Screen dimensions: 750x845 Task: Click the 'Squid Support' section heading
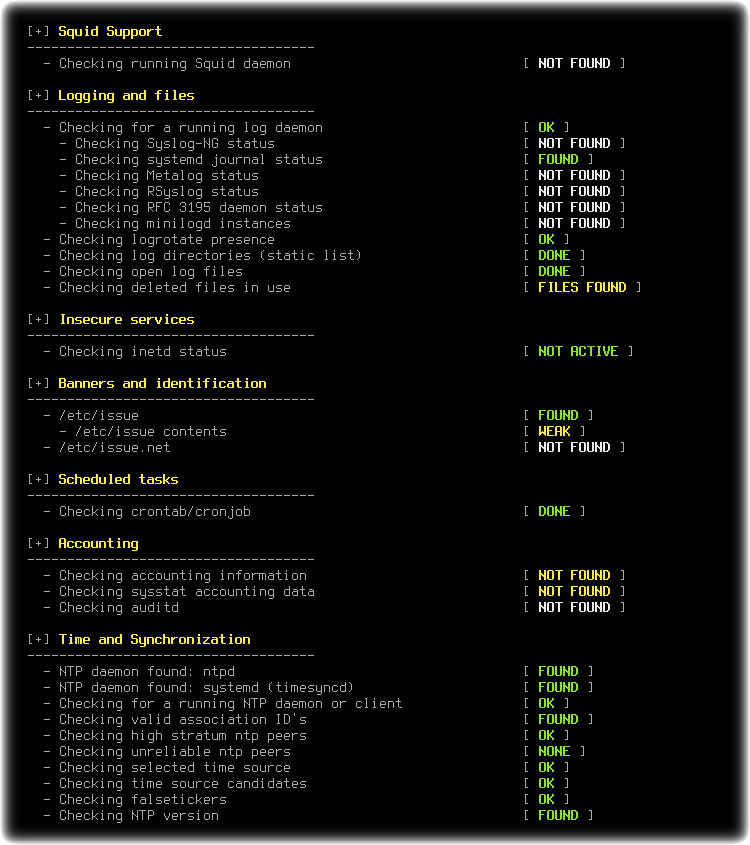tap(110, 32)
